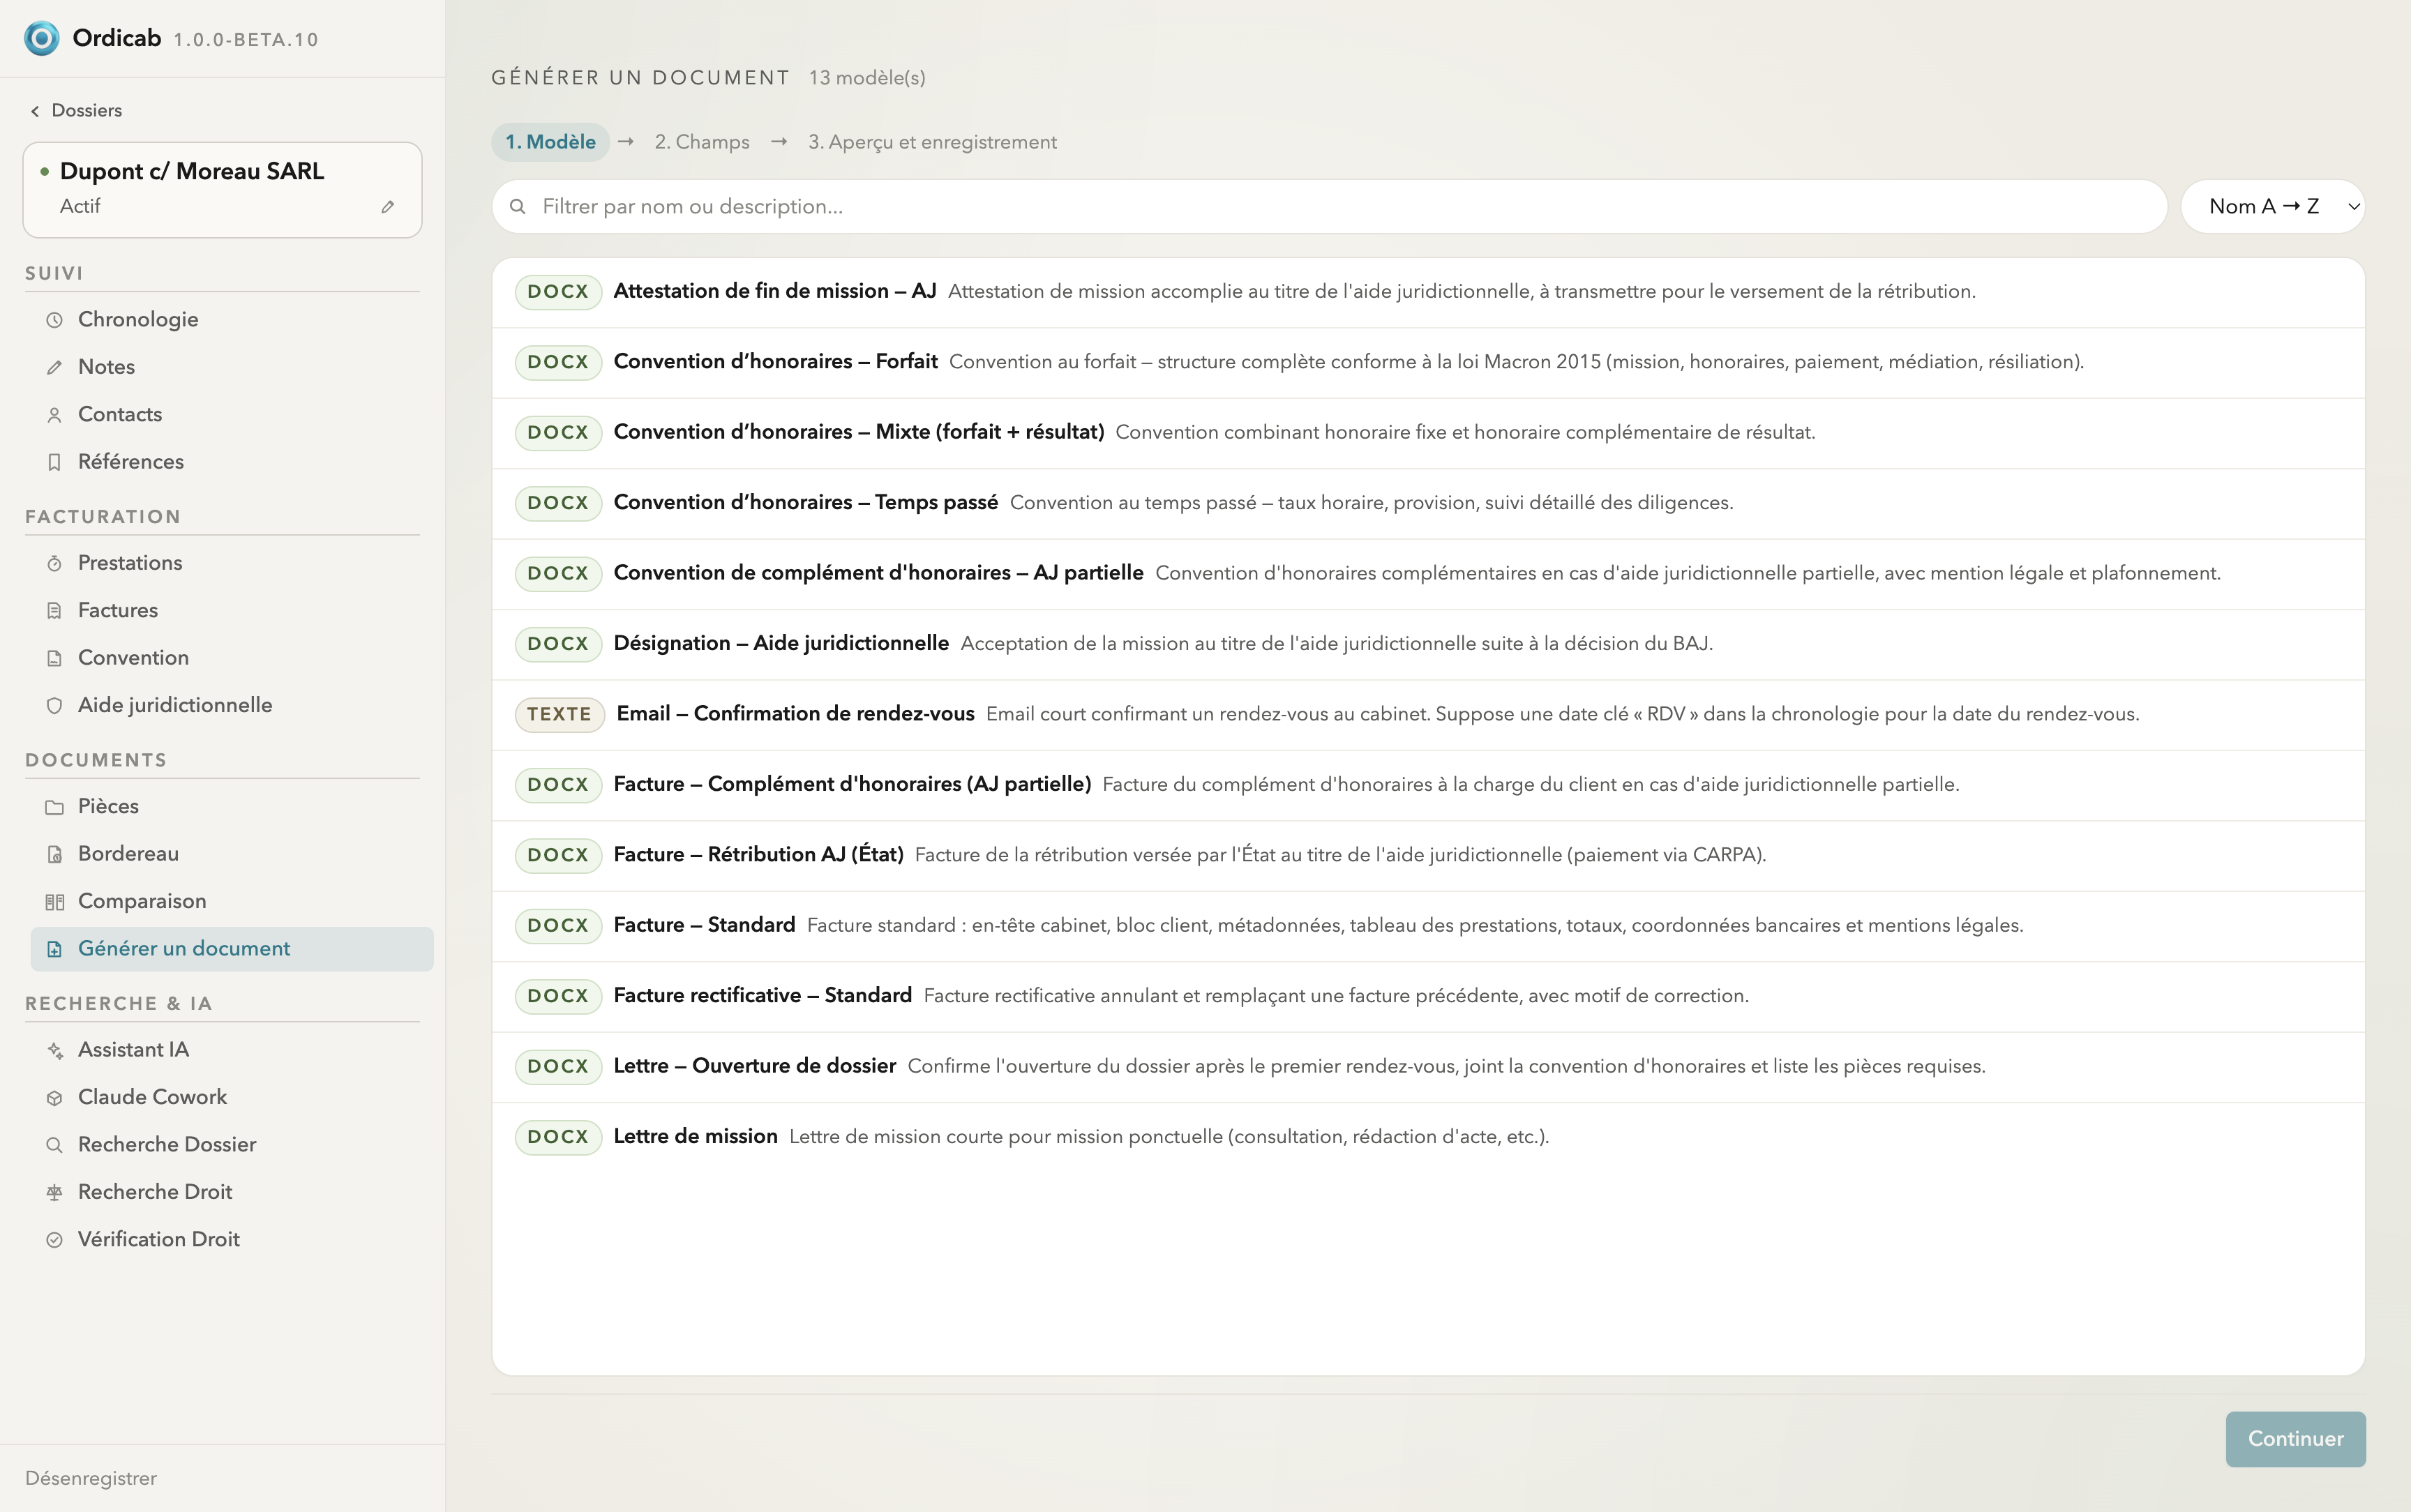Click the Recherche Dossier magnifier icon
This screenshot has height=1512, width=2411.
point(55,1145)
